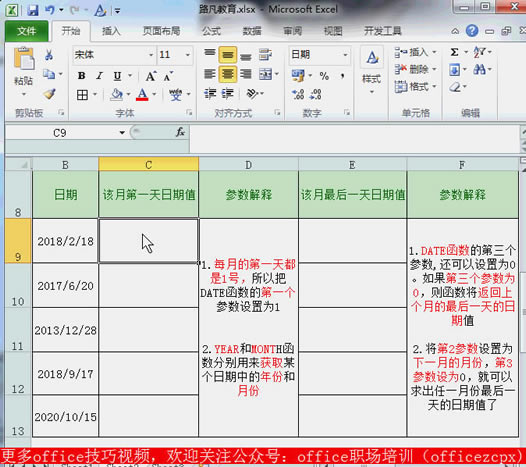Select cell B10 containing 2017/6/20
The width and height of the screenshot is (526, 467).
click(65, 286)
